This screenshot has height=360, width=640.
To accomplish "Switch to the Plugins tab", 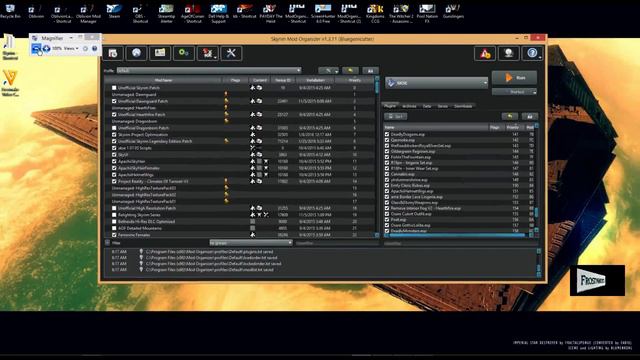I will coord(390,106).
